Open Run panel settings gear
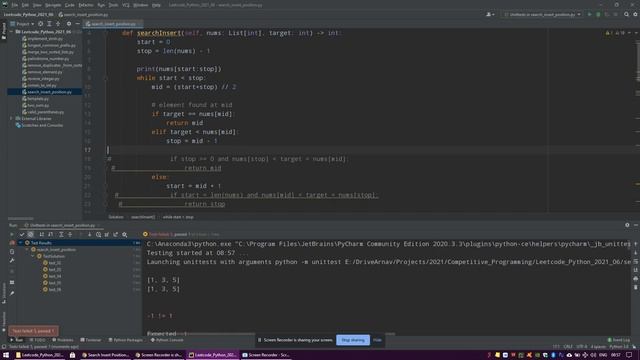Image resolution: width=640 pixels, height=360 pixels. coord(627,225)
